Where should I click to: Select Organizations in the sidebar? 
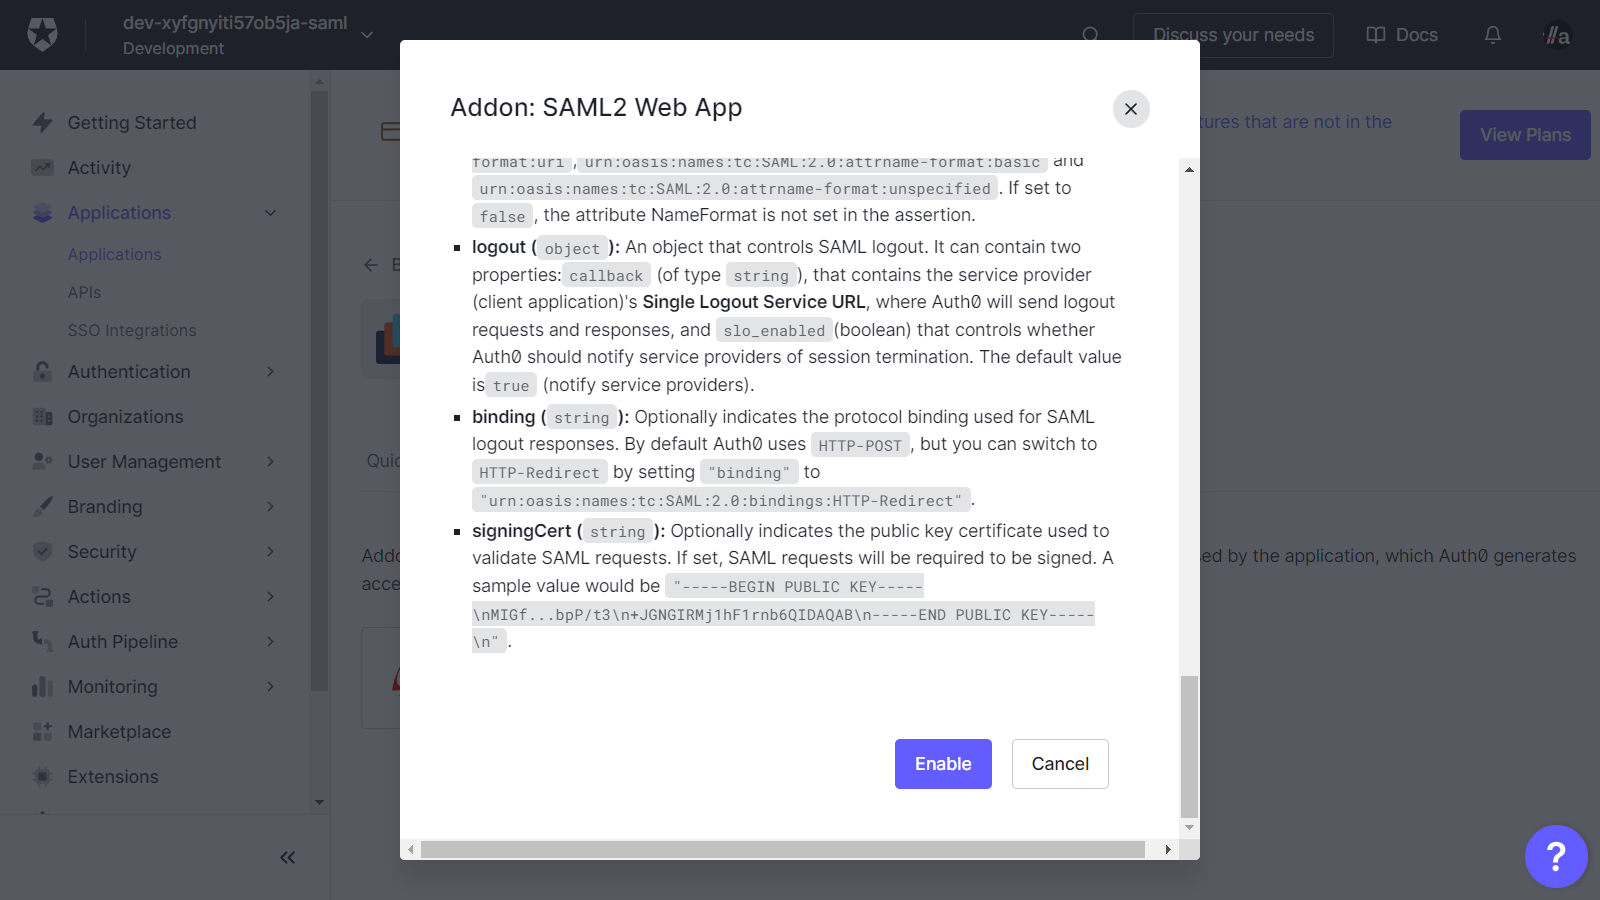click(125, 417)
